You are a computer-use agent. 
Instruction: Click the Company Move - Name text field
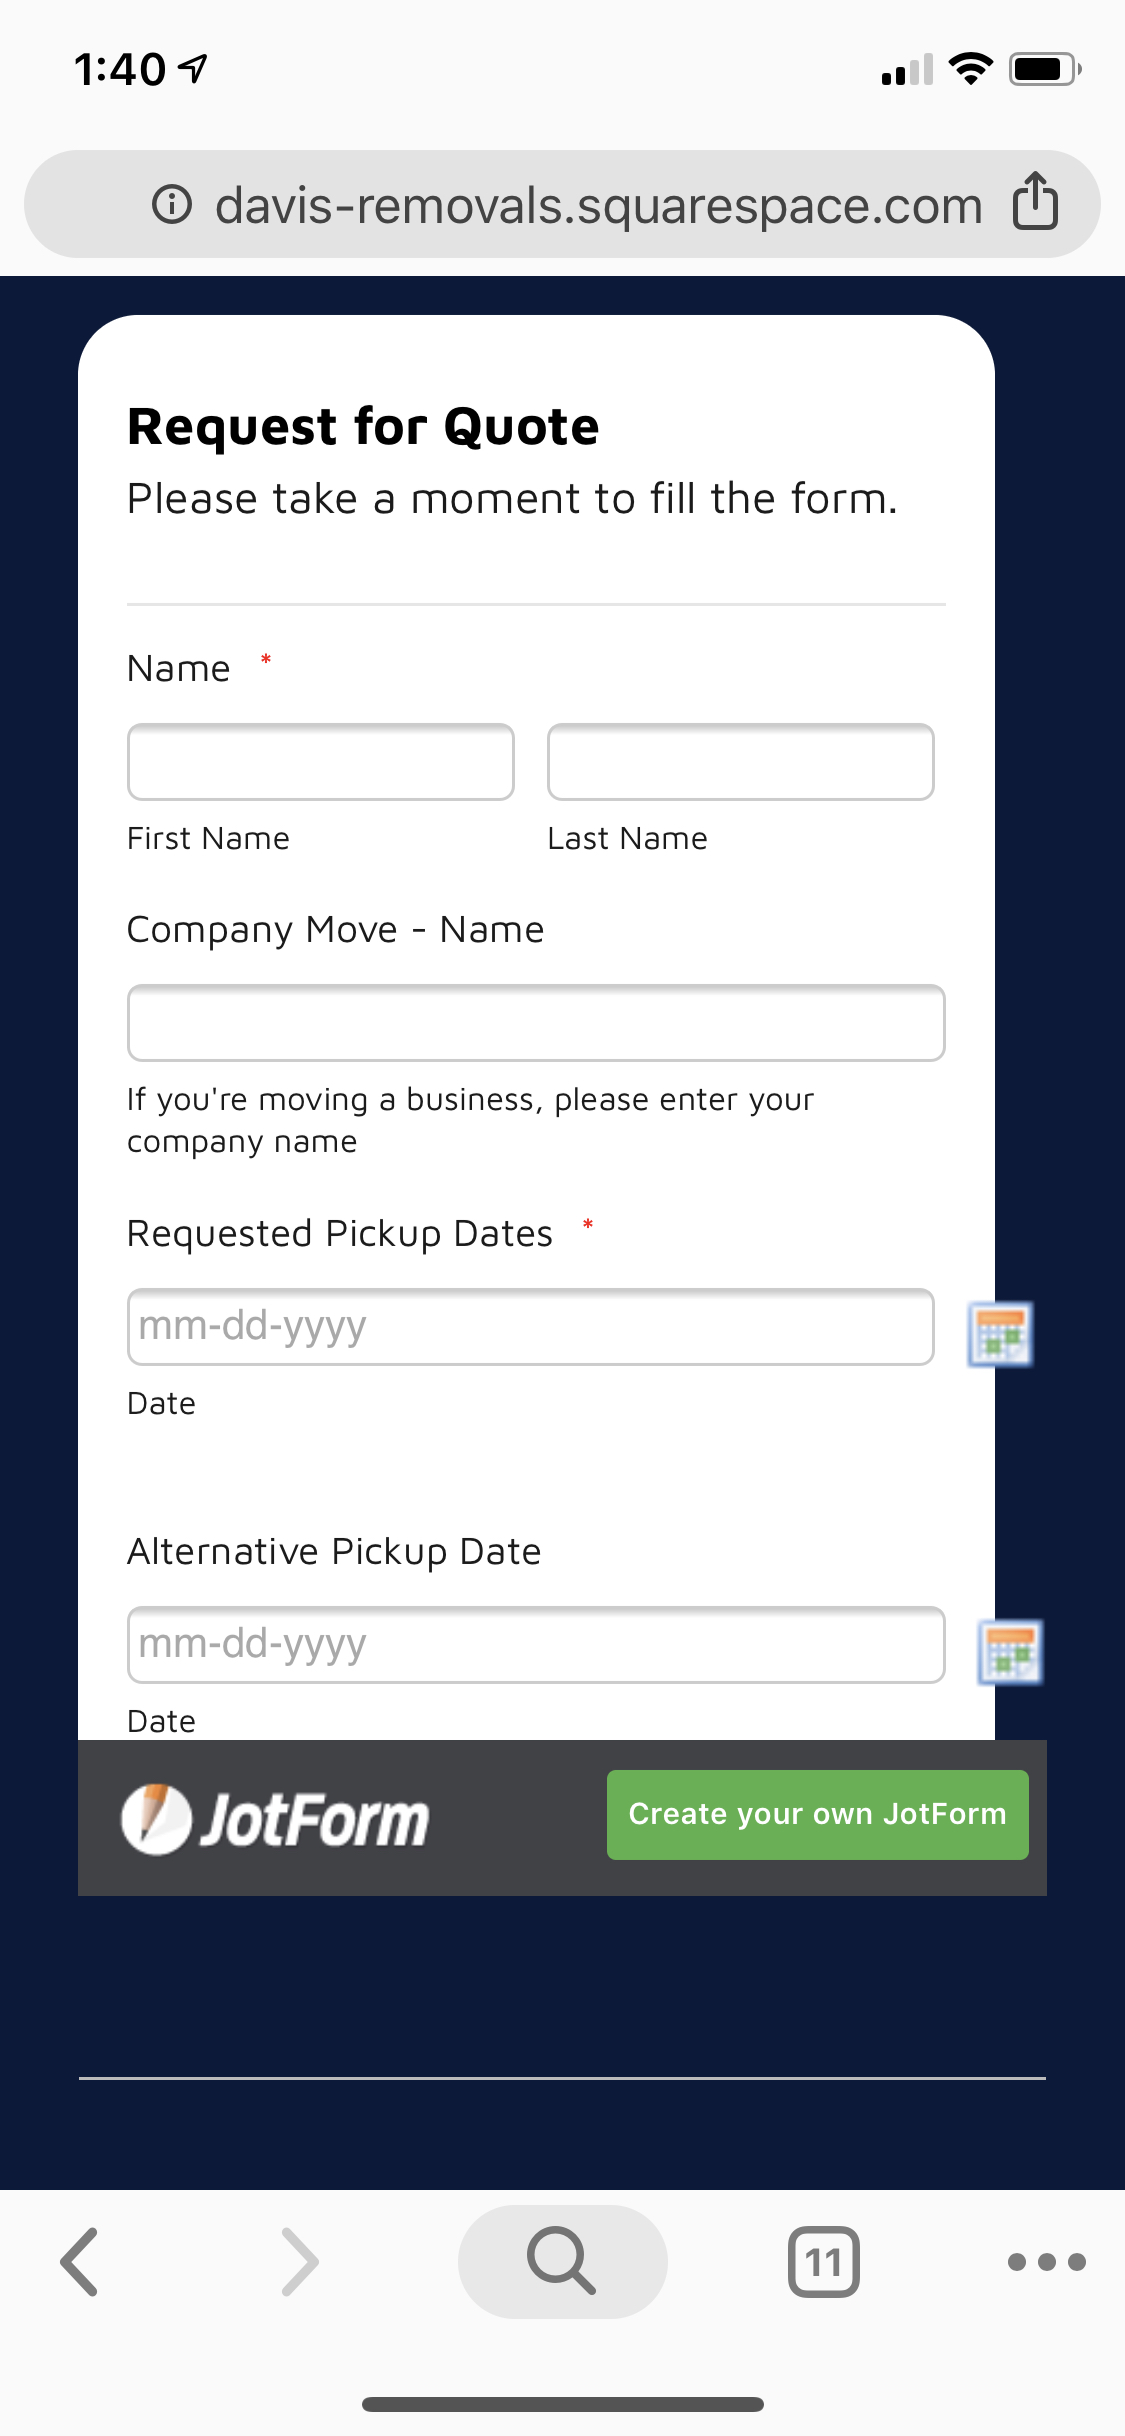pyautogui.click(x=536, y=1023)
